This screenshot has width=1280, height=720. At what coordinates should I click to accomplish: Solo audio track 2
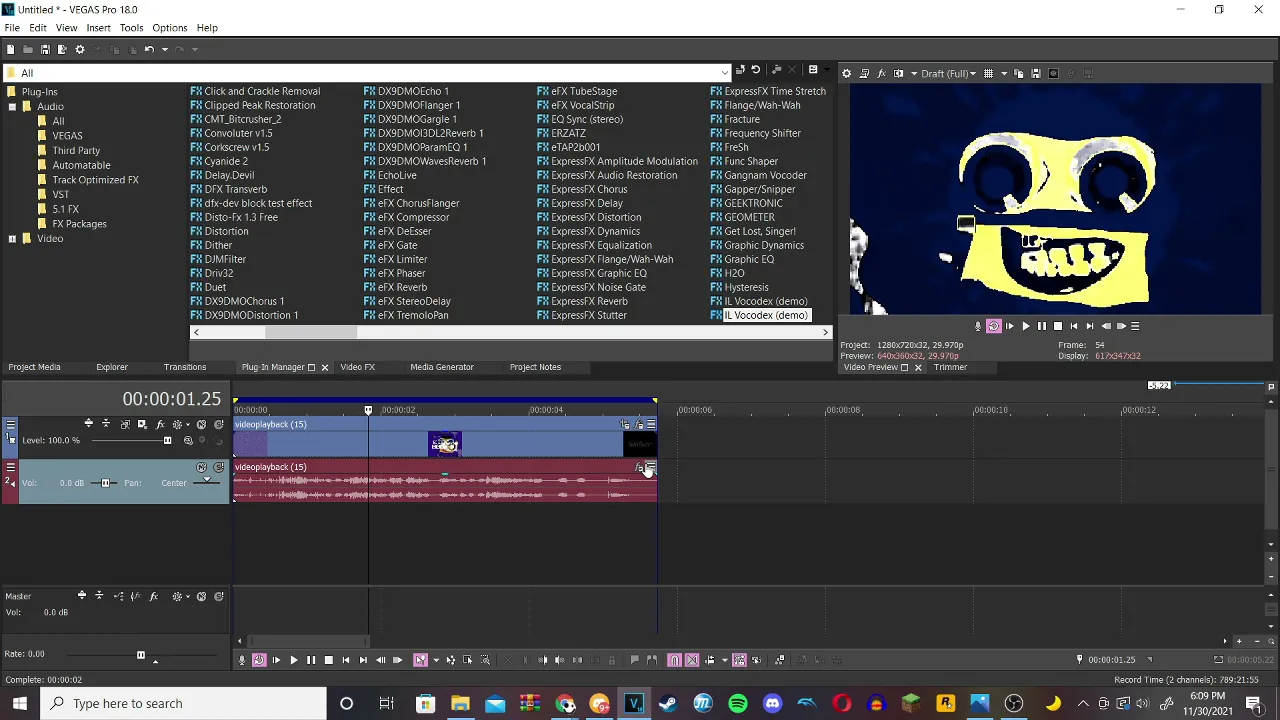pos(218,467)
